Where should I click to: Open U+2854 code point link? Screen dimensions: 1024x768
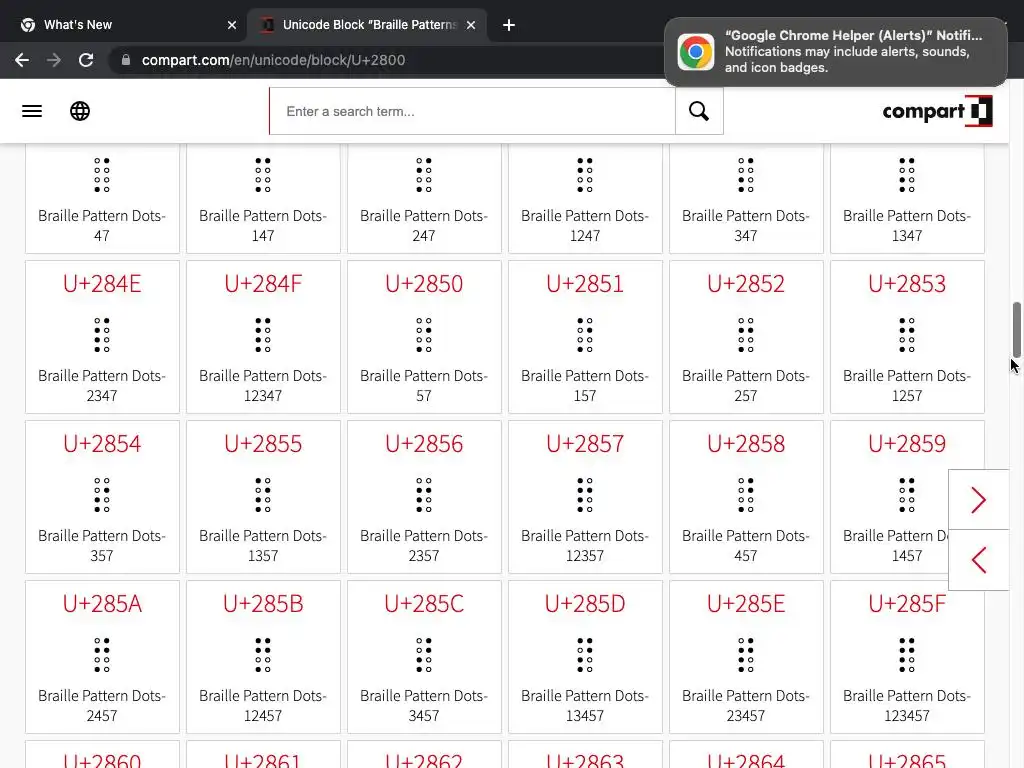[x=102, y=444]
